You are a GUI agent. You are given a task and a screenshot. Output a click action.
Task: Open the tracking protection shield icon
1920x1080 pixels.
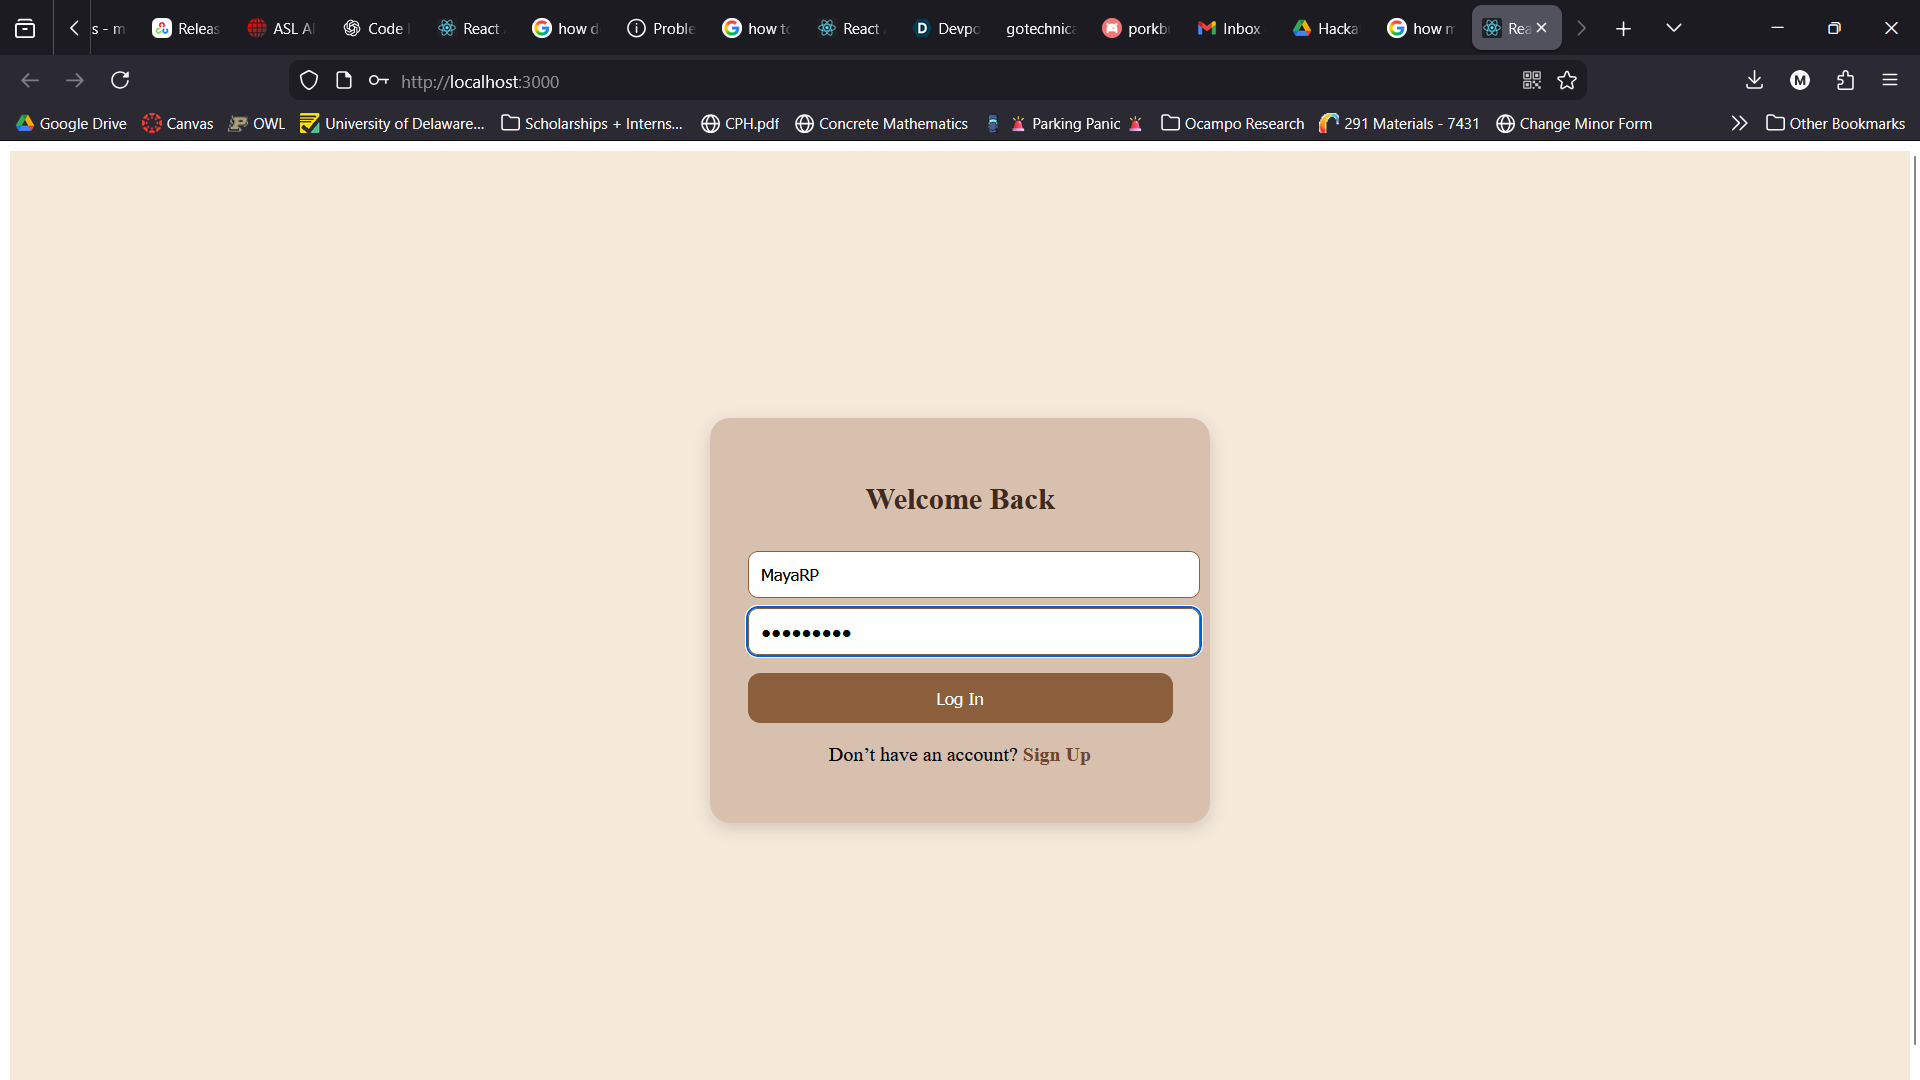pos(309,81)
